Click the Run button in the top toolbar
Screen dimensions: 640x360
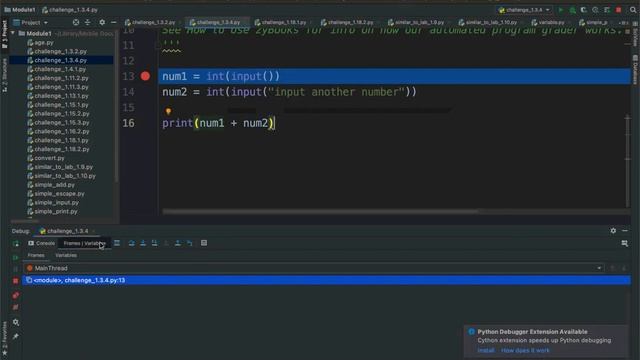[561, 10]
